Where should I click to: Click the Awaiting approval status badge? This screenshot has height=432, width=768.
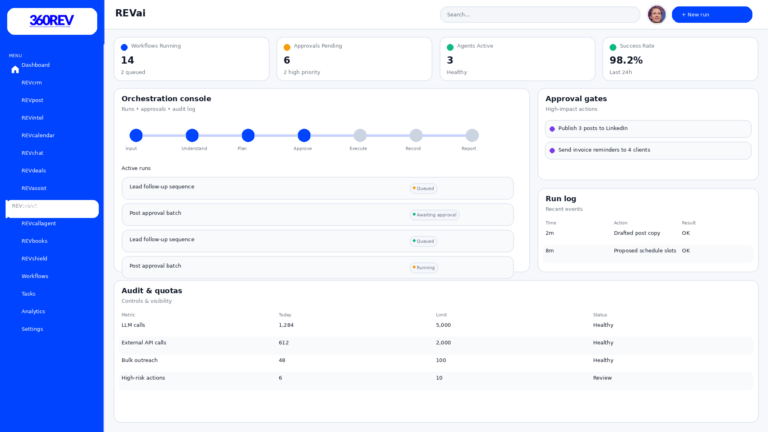point(434,214)
